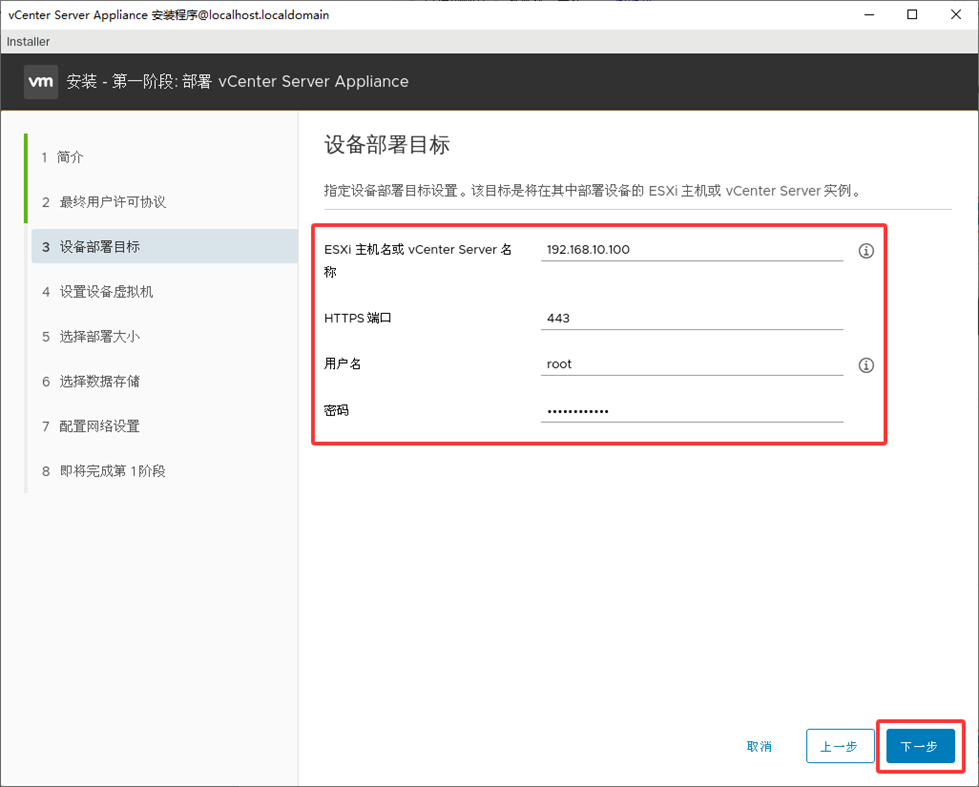
Task: Click info icon beside the username field
Action: [866, 365]
